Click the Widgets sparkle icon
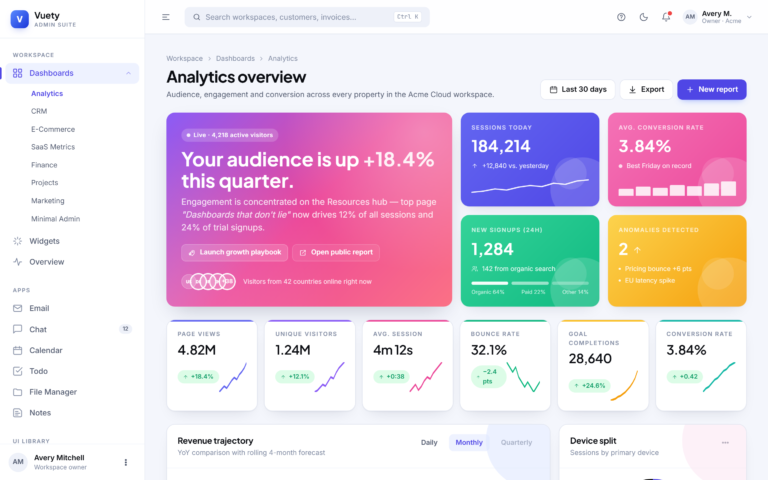Screen dimensions: 768x480 tap(18, 241)
